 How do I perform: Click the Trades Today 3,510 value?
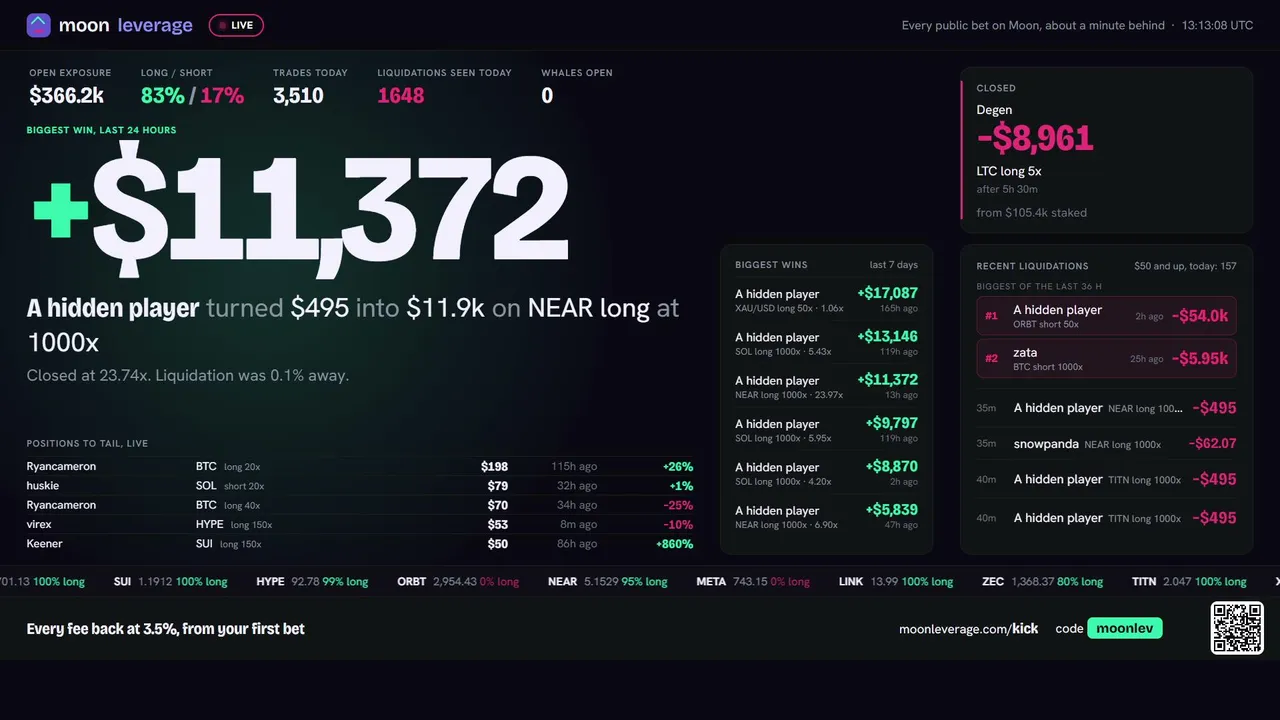coord(298,95)
